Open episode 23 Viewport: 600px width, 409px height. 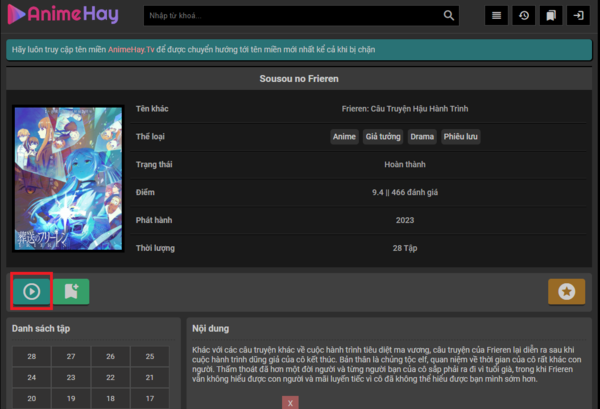pos(71,377)
